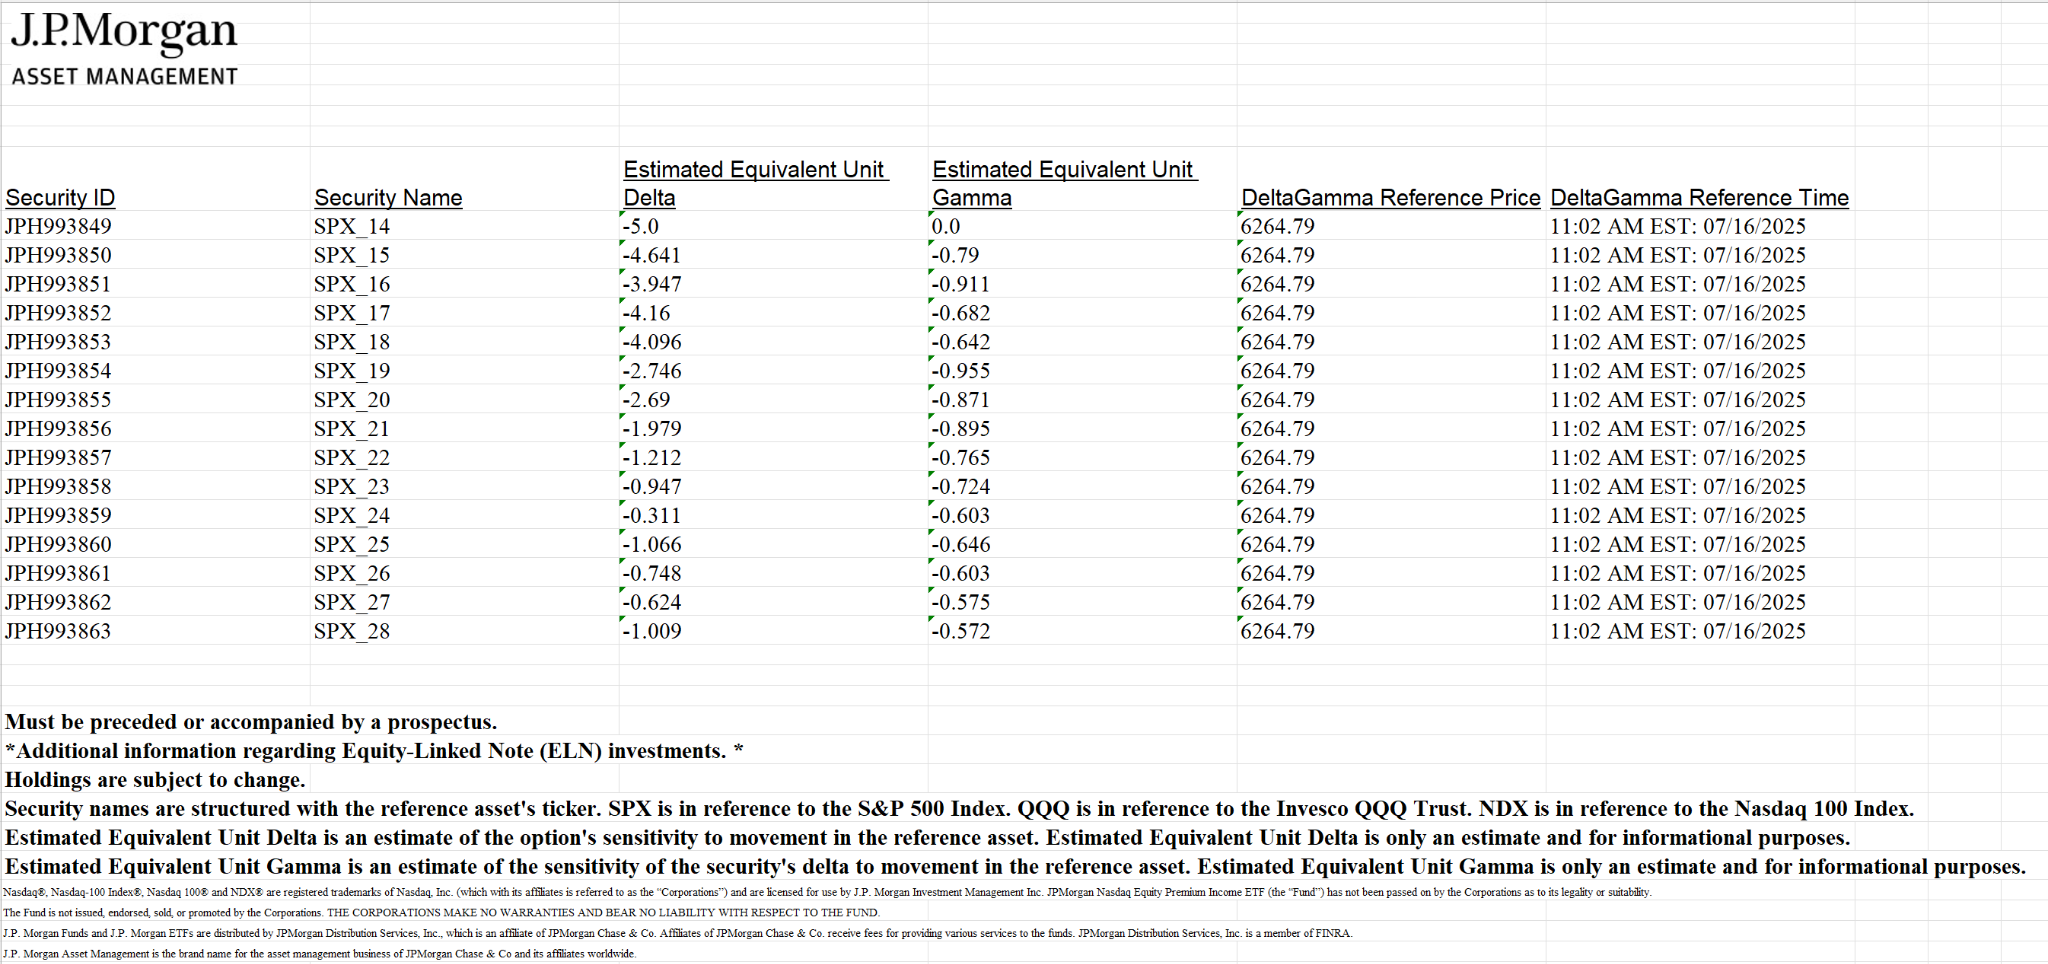Image resolution: width=2048 pixels, height=964 pixels.
Task: Select delta value -4.096
Action: pyautogui.click(x=652, y=343)
